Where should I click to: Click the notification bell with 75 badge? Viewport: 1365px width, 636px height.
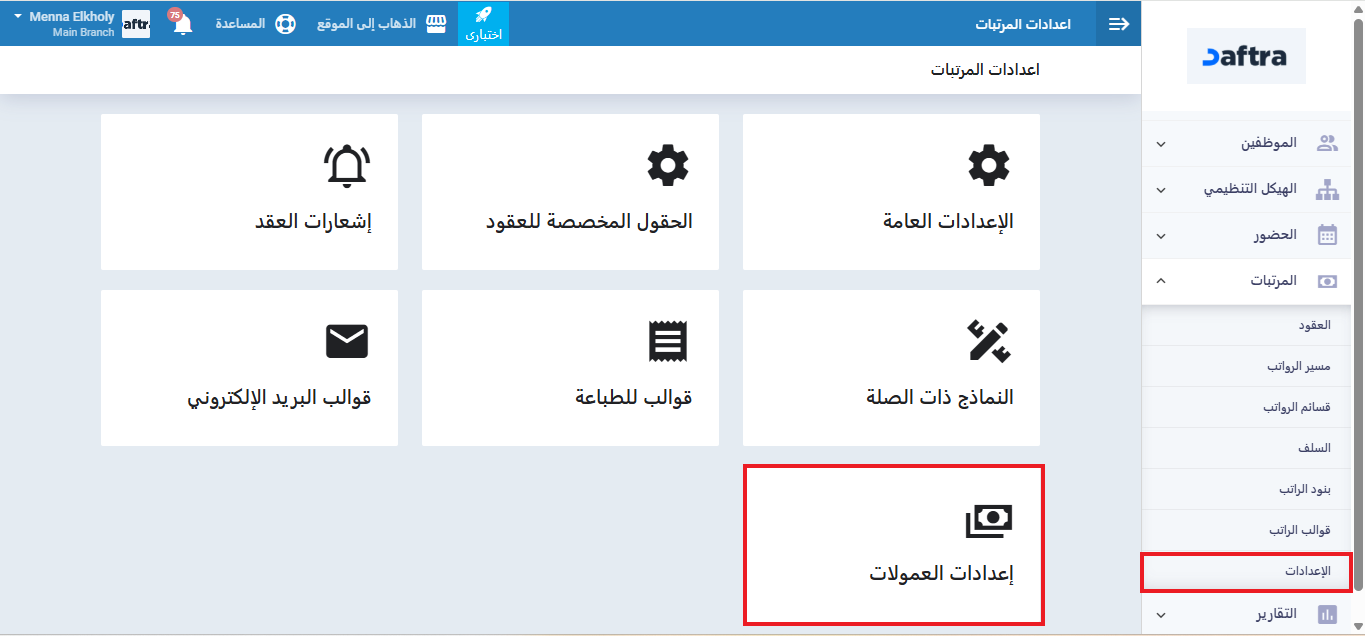point(182,24)
